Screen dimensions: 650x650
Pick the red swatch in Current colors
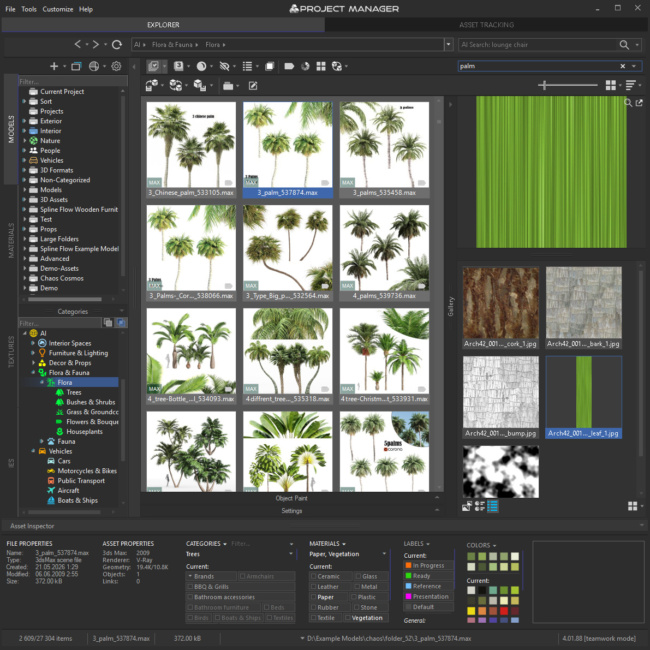[x=504, y=611]
